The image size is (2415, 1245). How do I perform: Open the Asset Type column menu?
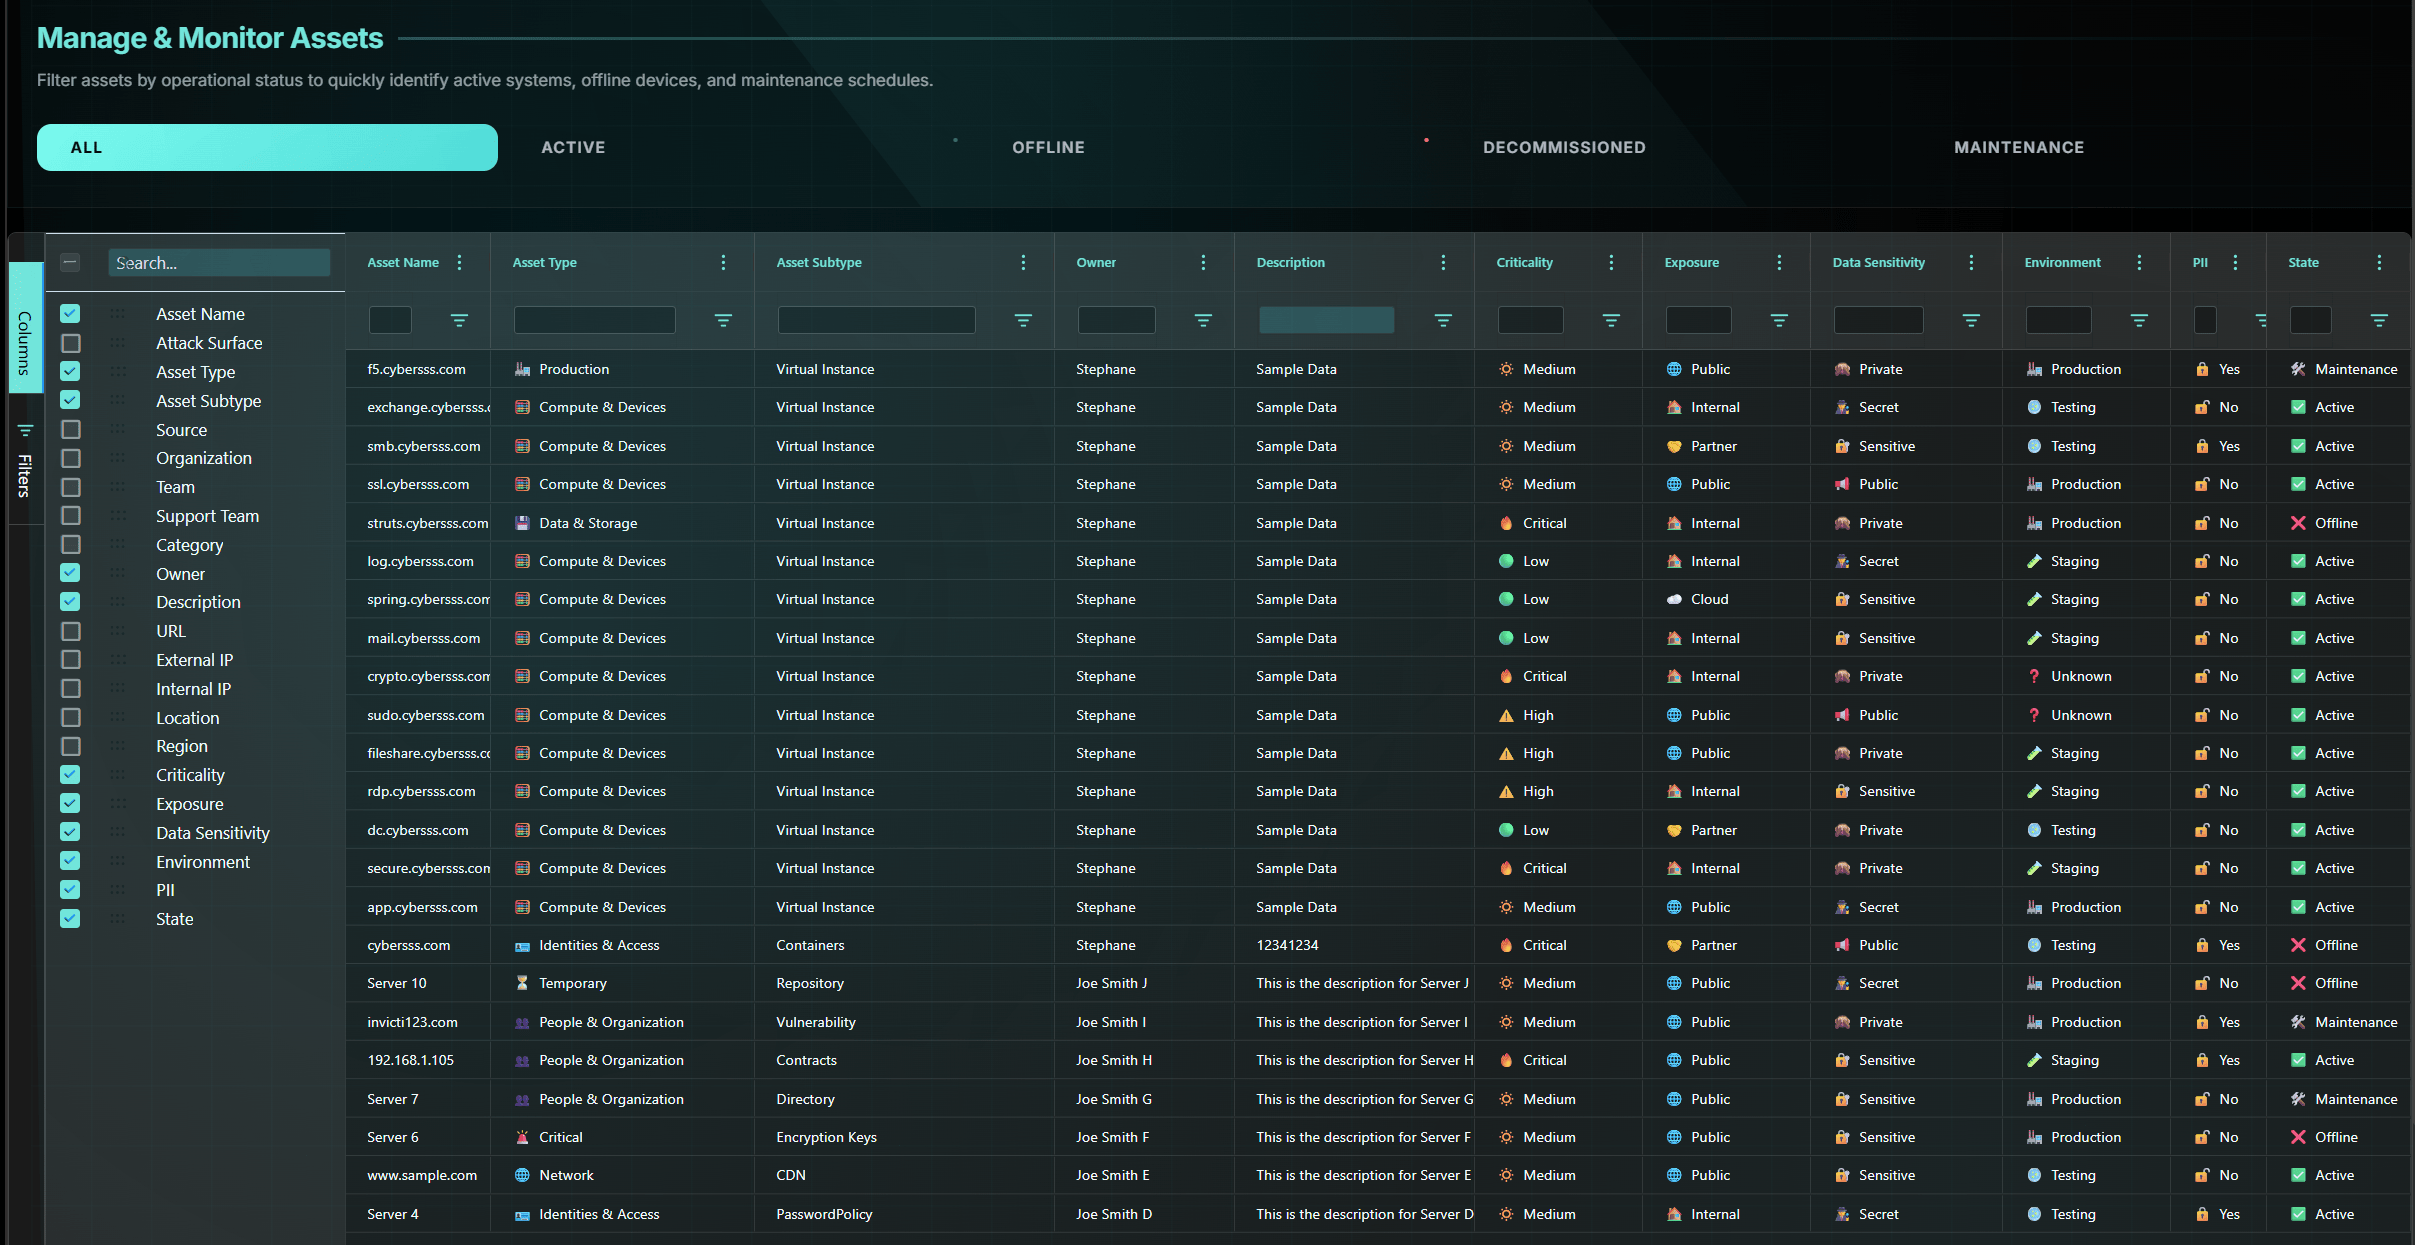723,262
